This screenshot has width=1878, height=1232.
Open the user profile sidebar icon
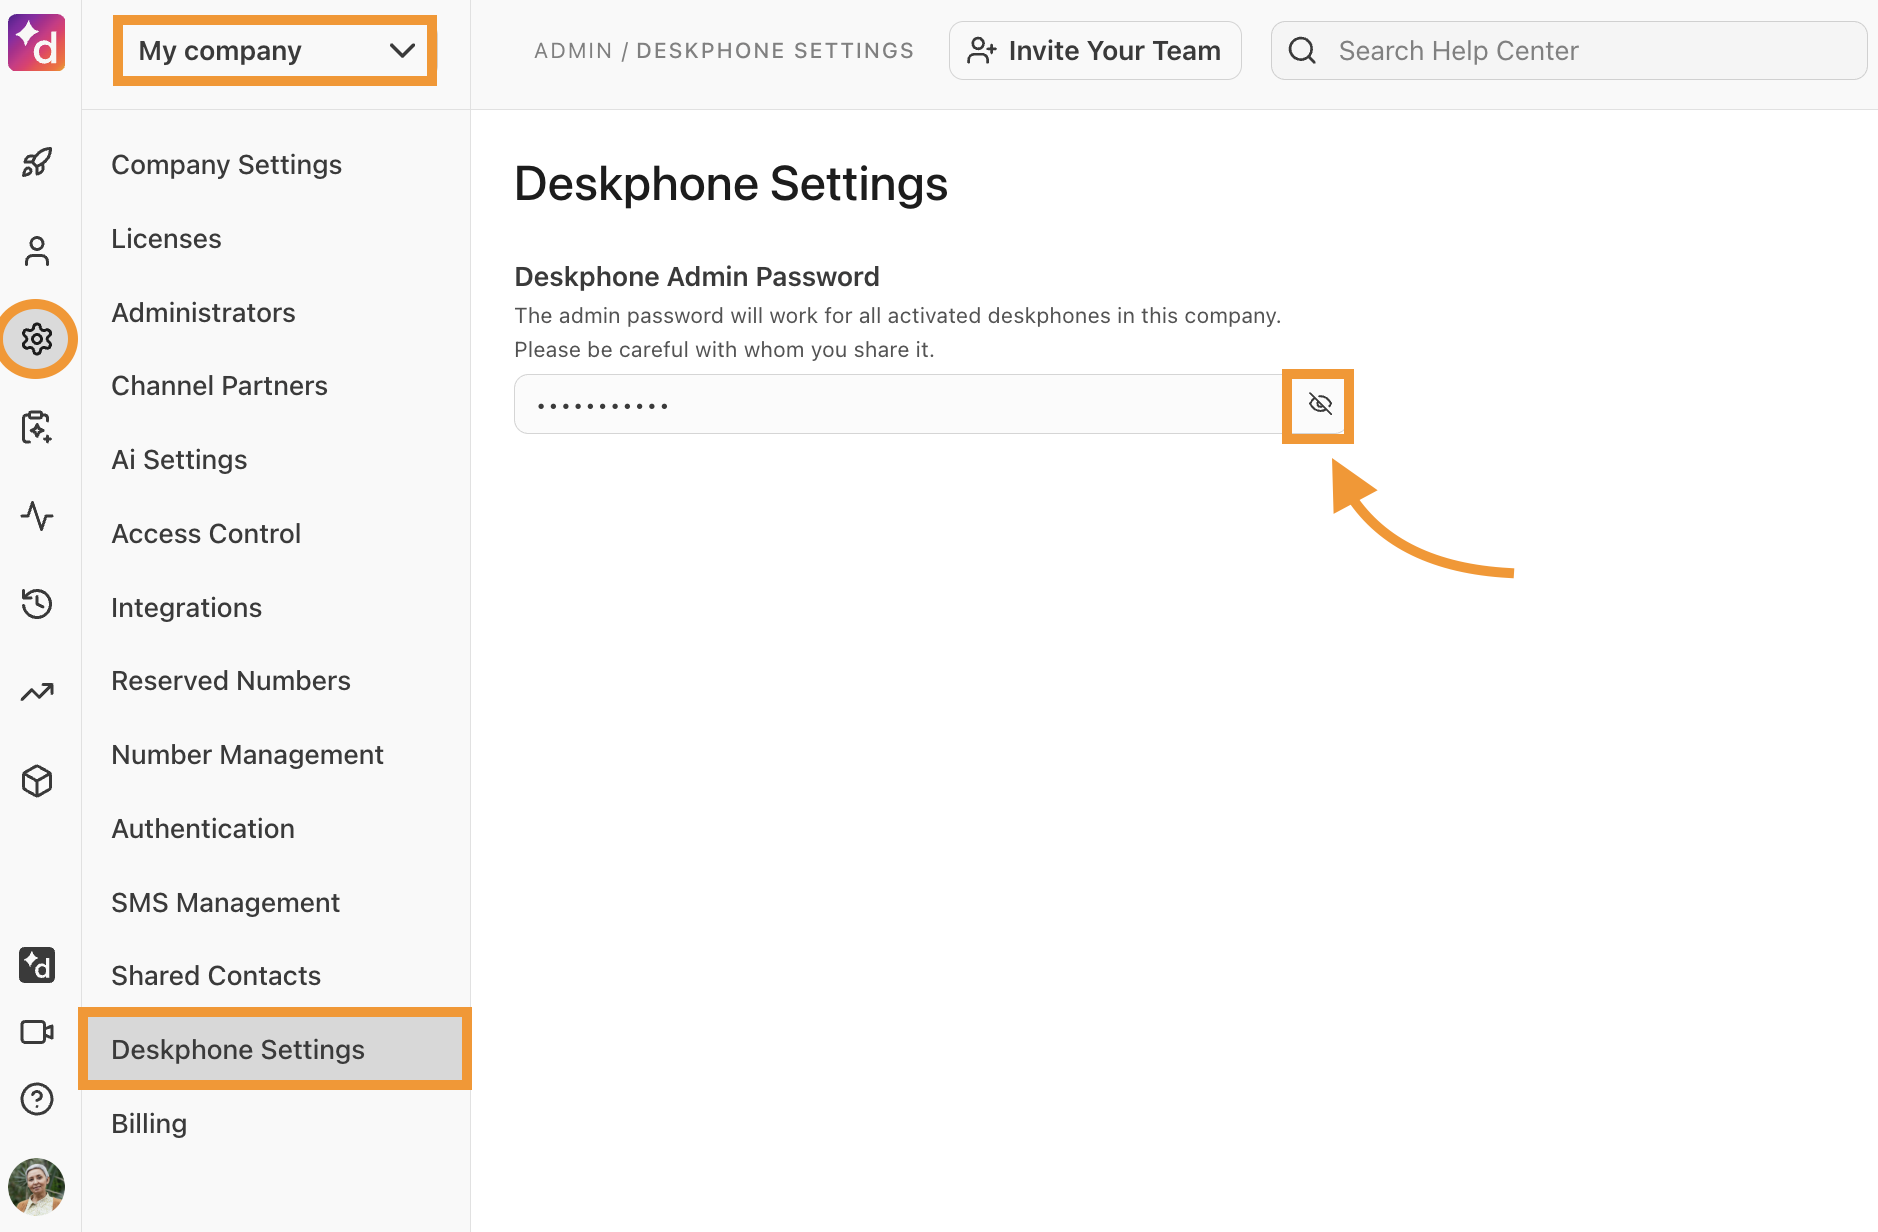tap(37, 251)
